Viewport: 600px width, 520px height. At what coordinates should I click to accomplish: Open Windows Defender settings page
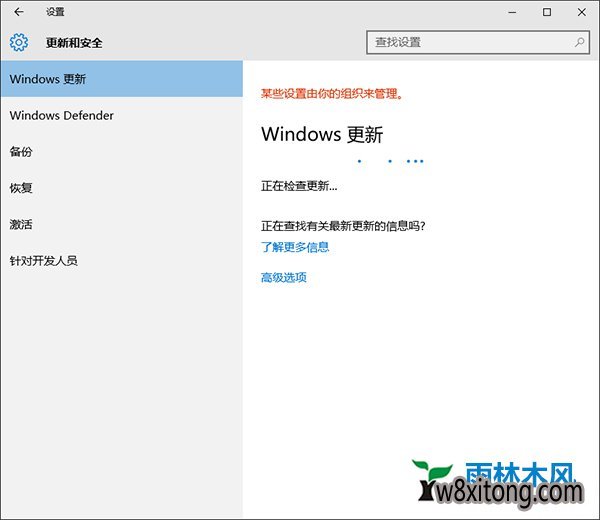coord(62,115)
